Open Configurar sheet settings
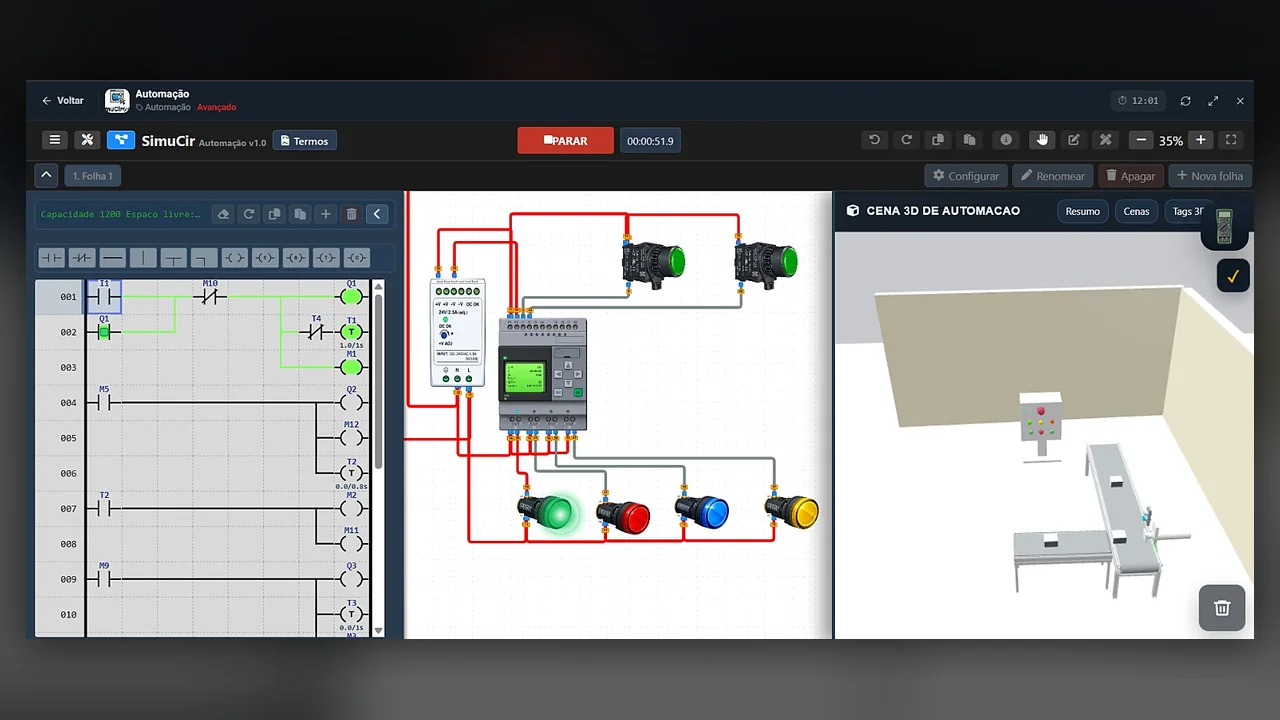The image size is (1280, 720). tap(966, 176)
